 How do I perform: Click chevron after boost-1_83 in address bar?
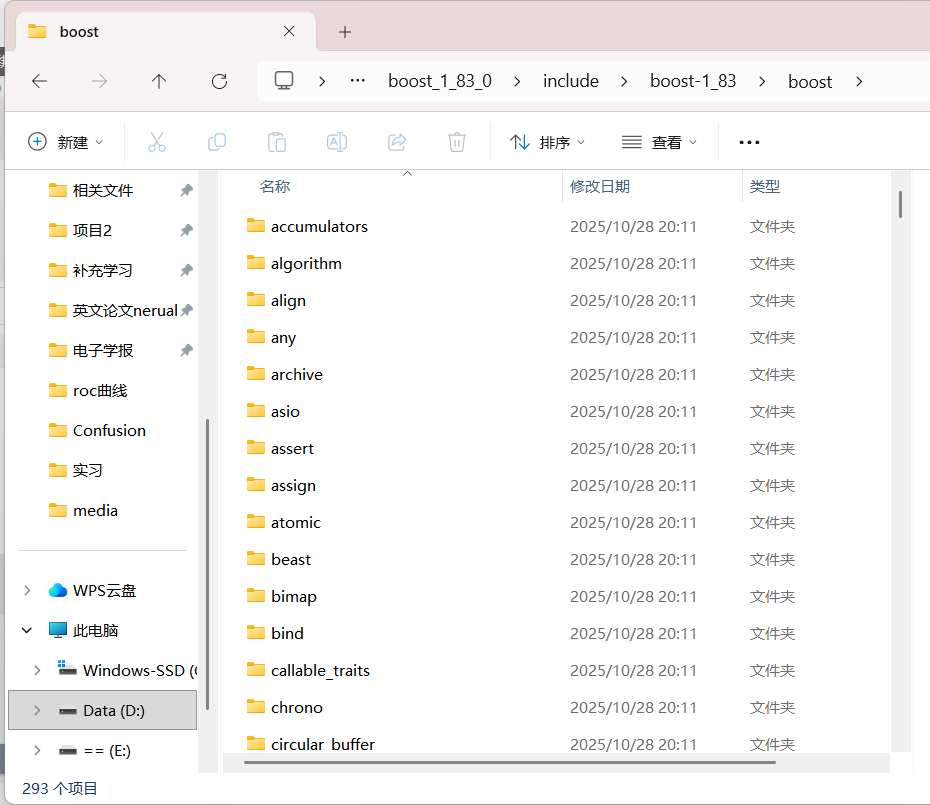(x=762, y=81)
